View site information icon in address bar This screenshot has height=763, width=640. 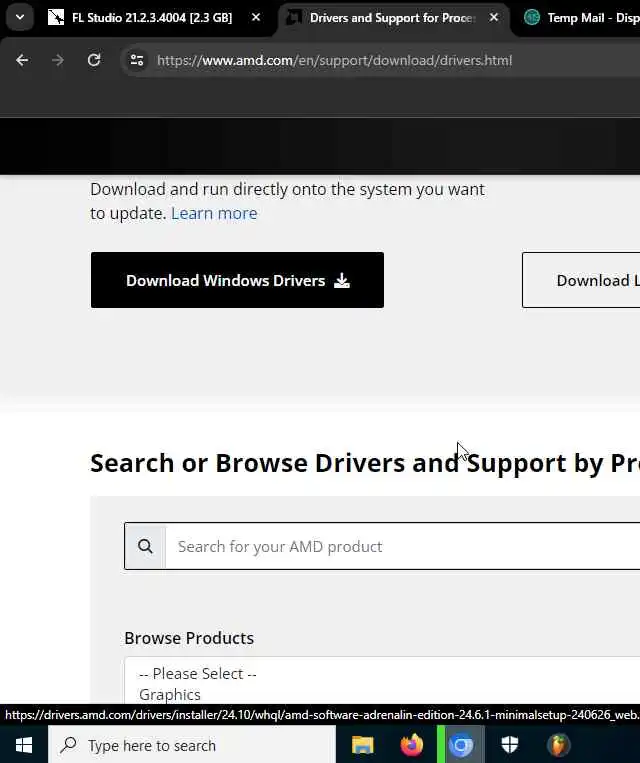[x=137, y=60]
